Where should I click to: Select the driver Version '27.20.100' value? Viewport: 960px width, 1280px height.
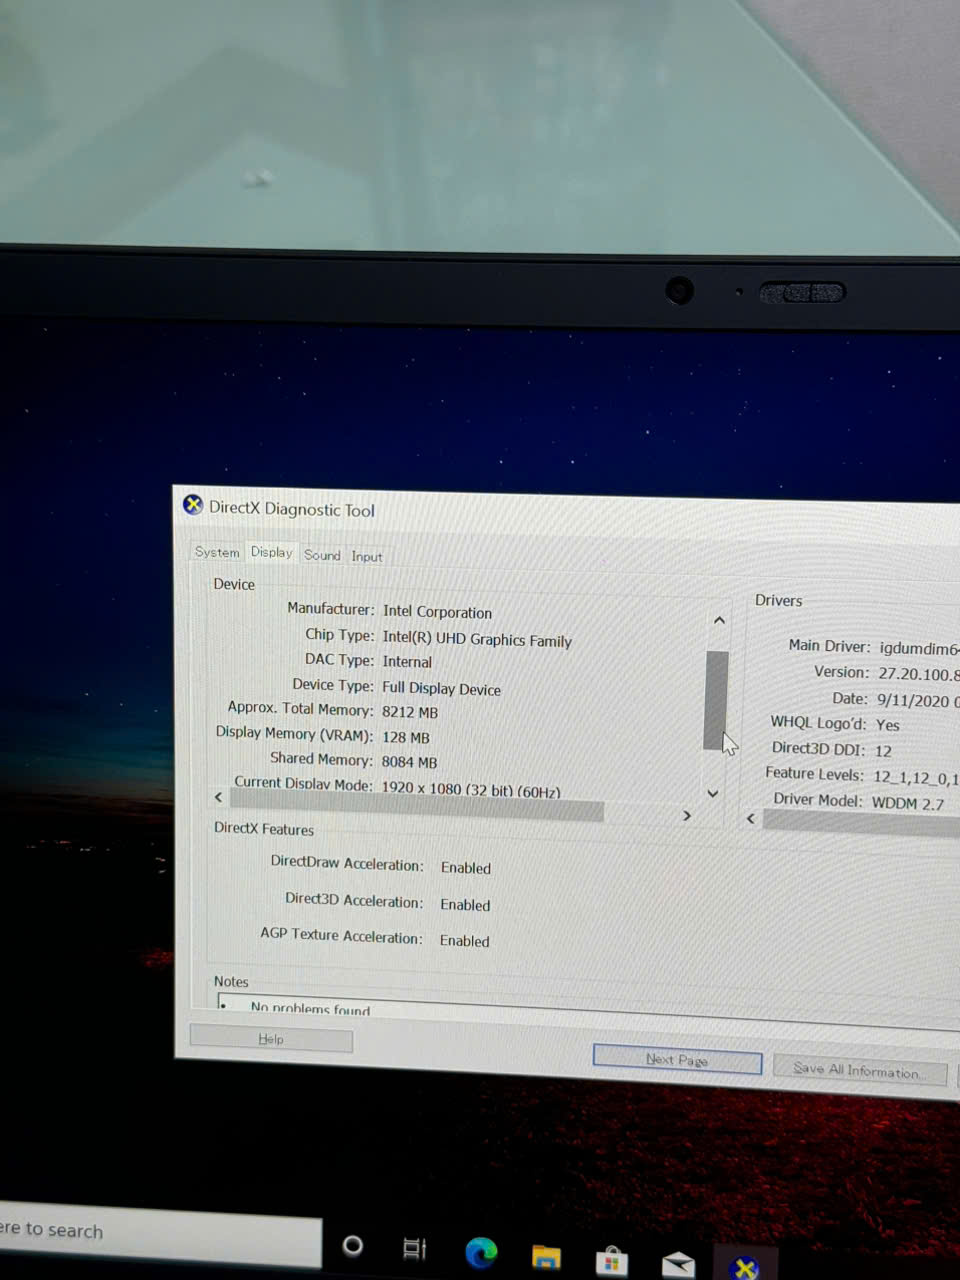[919, 674]
